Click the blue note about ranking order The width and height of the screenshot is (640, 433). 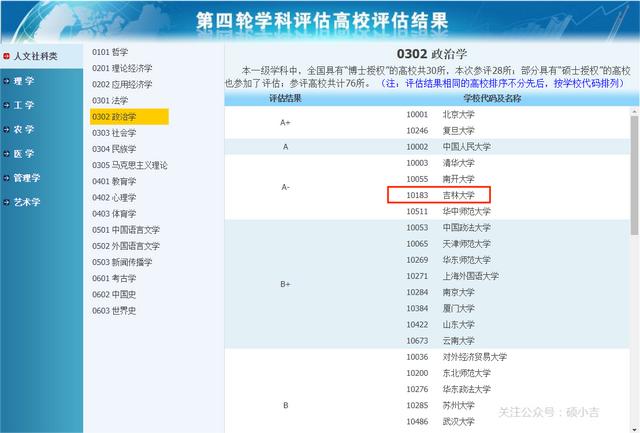[502, 83]
